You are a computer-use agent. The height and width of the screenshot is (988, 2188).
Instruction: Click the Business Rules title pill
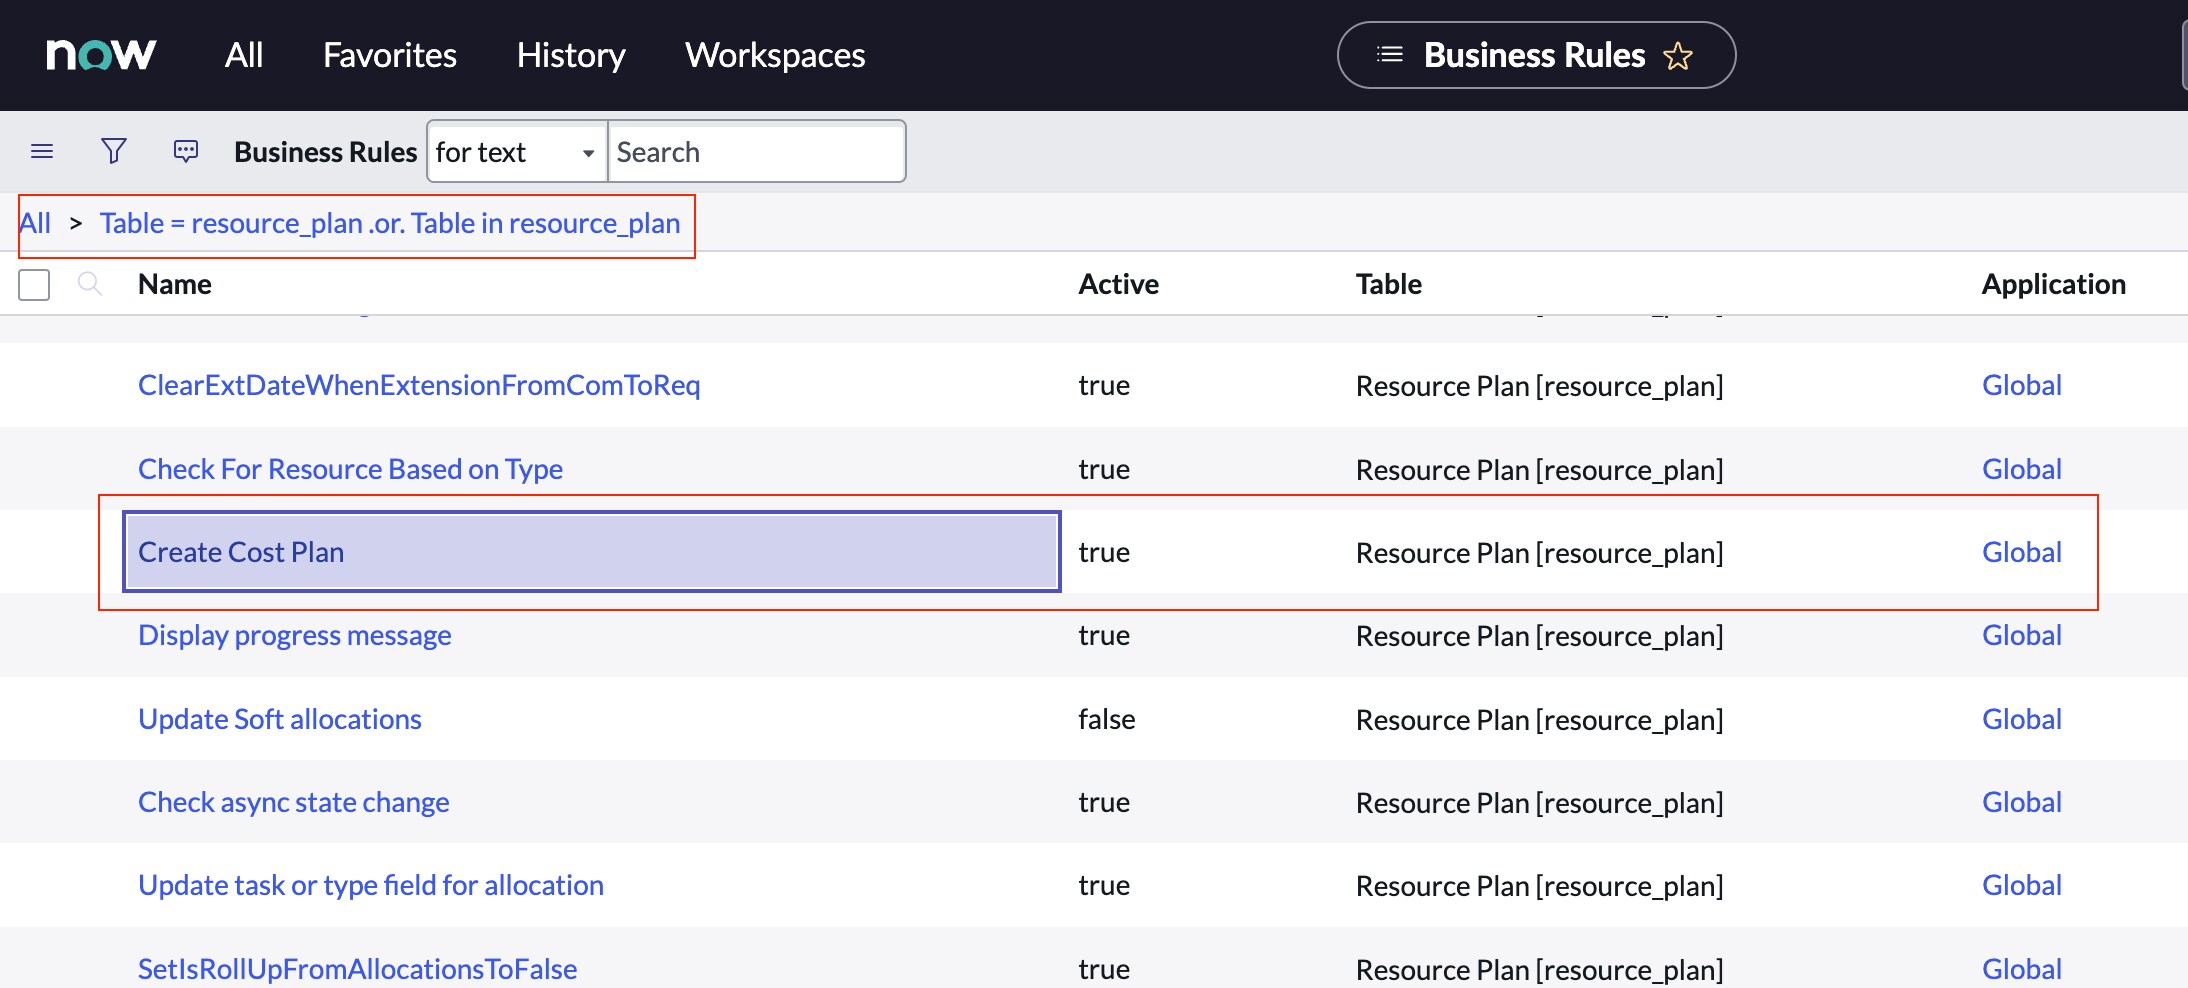pyautogui.click(x=1536, y=55)
